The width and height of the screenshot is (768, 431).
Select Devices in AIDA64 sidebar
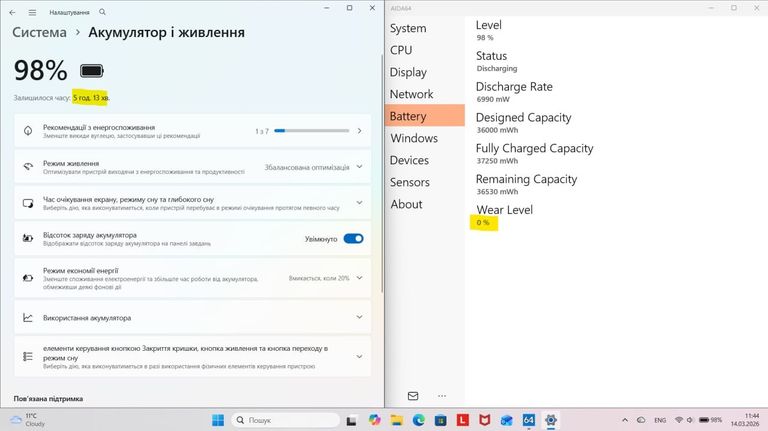click(x=409, y=160)
